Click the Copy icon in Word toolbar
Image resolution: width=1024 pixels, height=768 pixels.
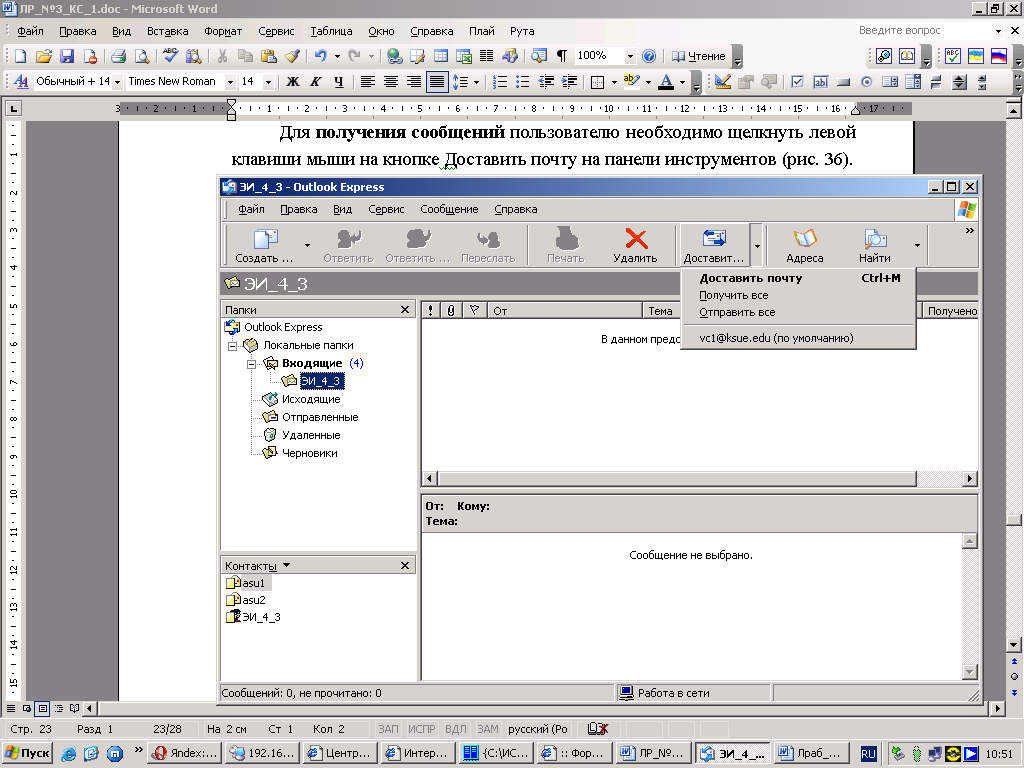(x=246, y=56)
